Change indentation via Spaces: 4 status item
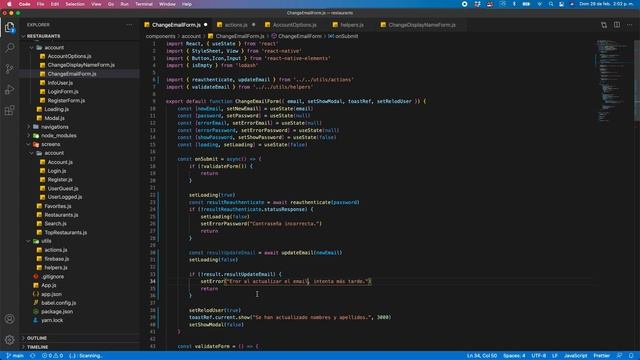The height and width of the screenshot is (360, 640). (x=514, y=356)
